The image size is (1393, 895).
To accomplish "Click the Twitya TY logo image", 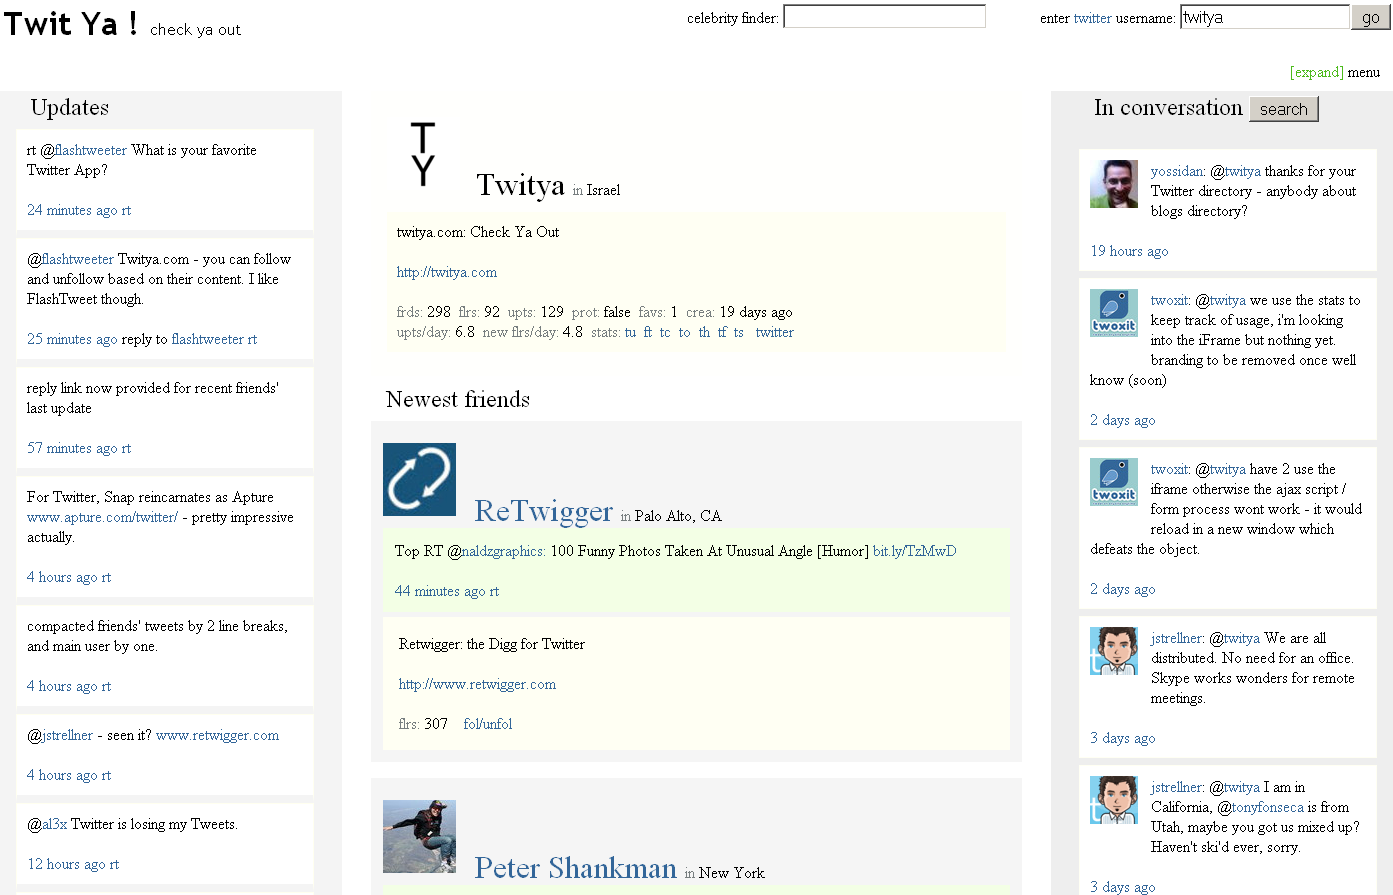I will tap(423, 155).
